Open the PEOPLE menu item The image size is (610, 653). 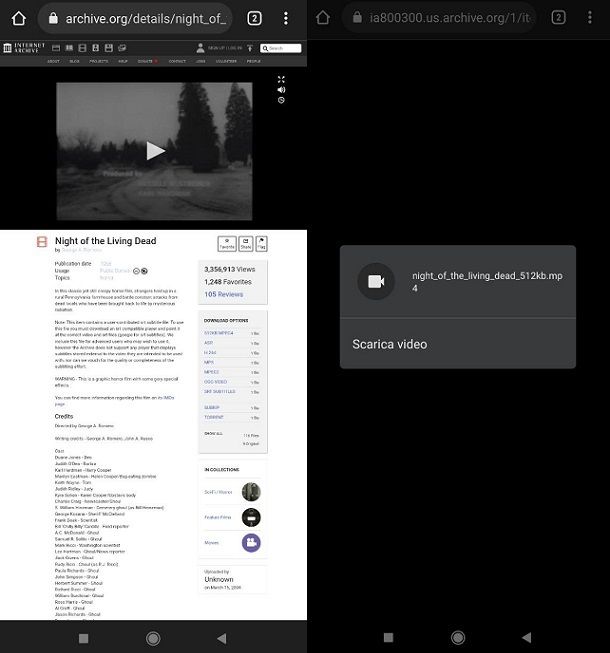[254, 61]
